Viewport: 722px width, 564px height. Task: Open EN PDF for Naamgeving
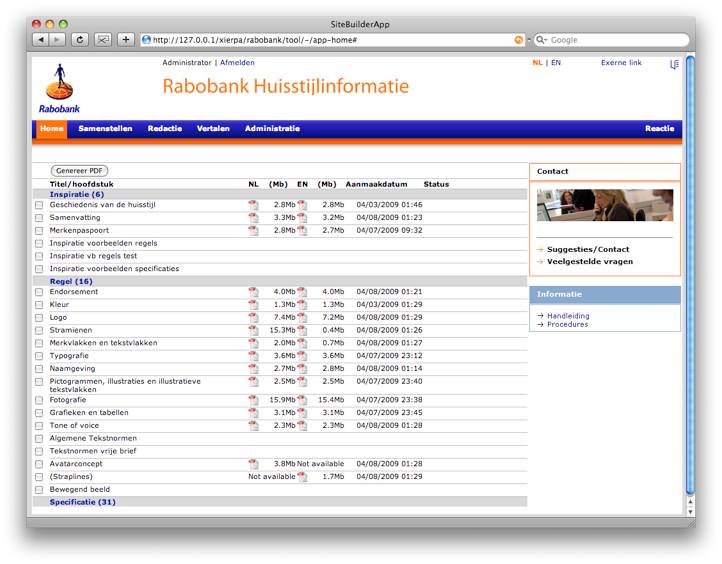[302, 369]
